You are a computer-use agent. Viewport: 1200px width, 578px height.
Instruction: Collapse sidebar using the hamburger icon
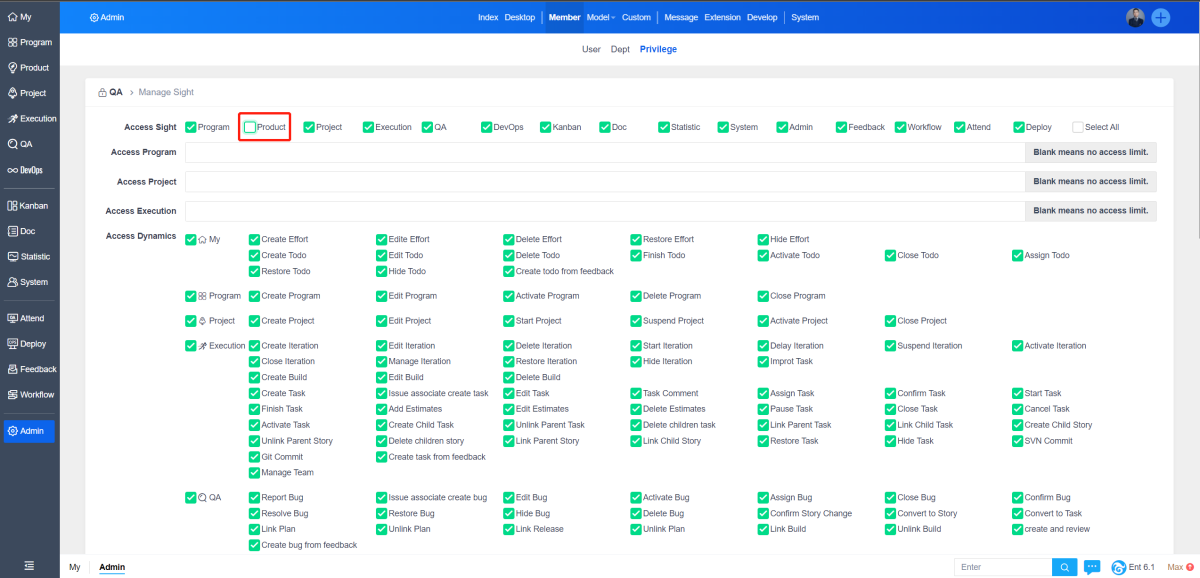tap(29, 566)
